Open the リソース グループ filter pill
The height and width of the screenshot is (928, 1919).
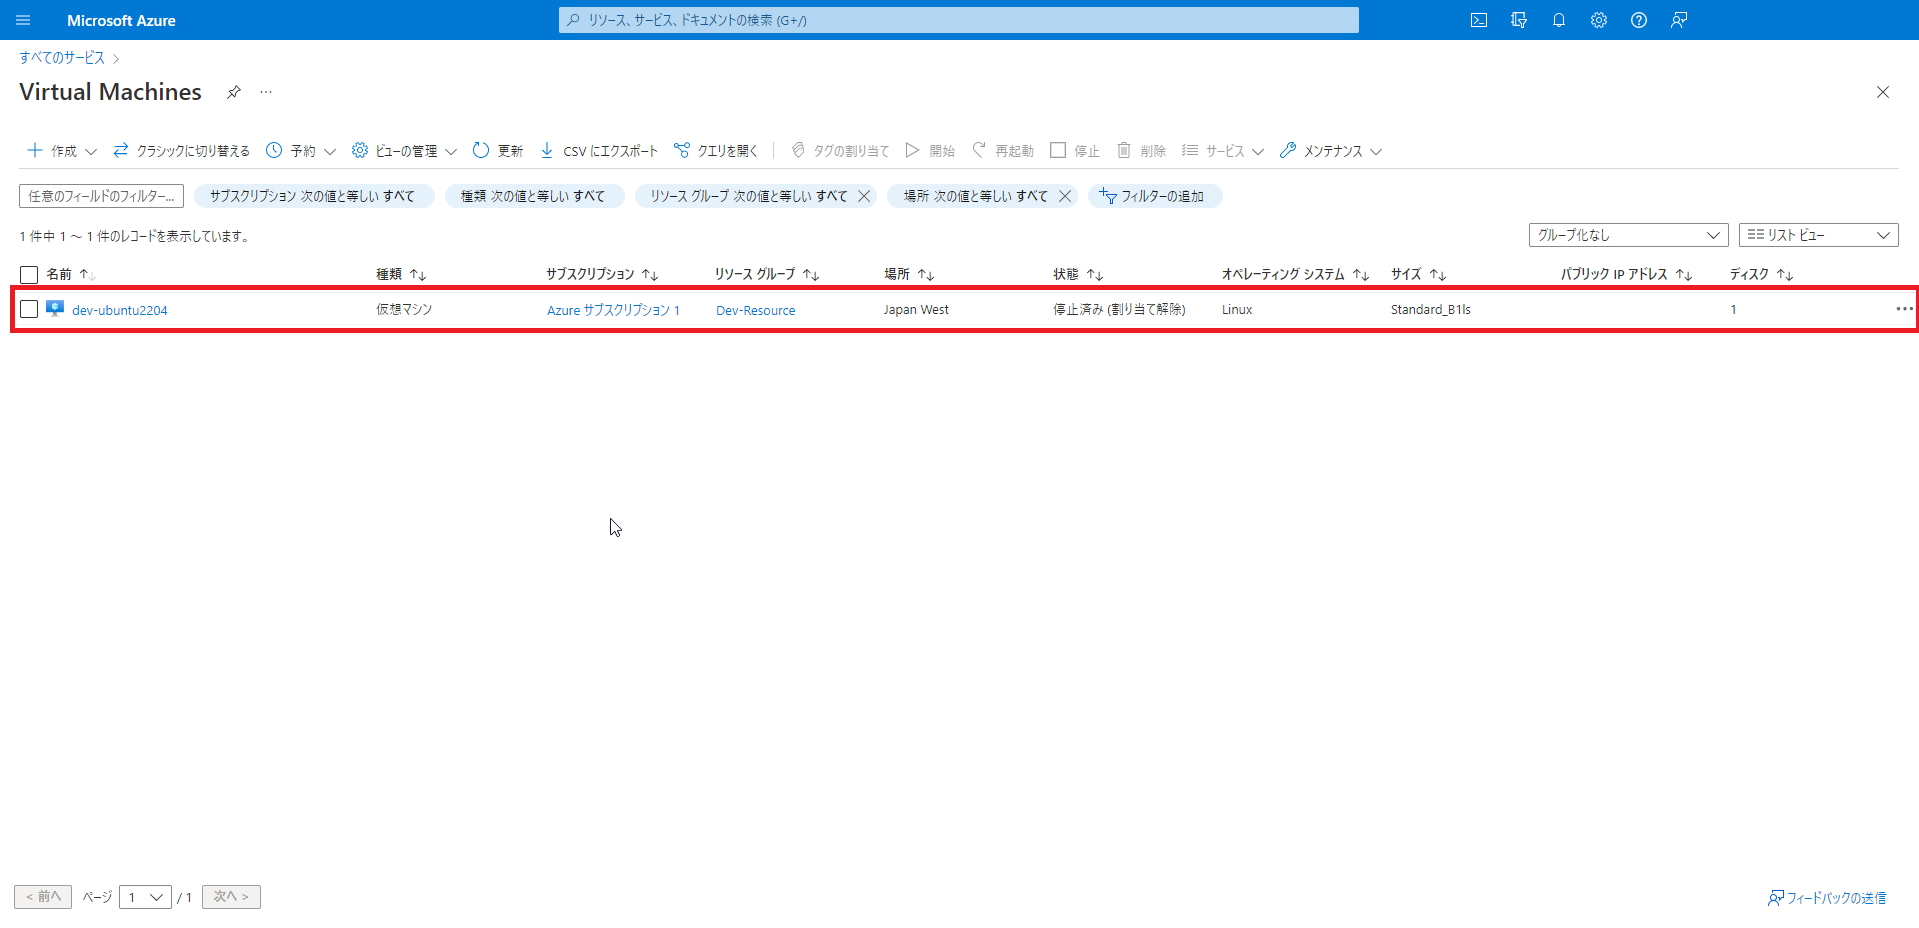click(x=748, y=196)
